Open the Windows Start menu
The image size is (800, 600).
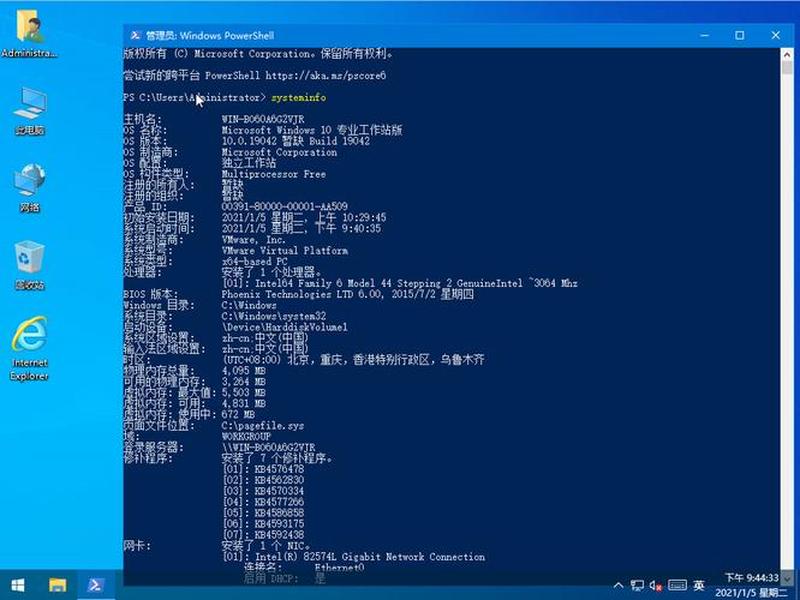(18, 585)
